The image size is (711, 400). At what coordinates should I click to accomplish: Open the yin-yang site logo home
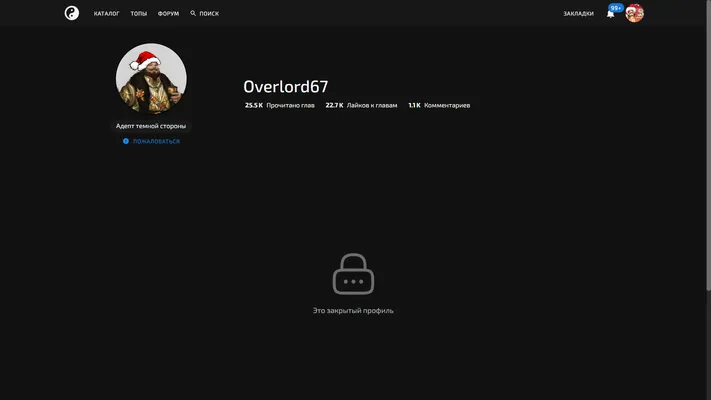coord(72,13)
